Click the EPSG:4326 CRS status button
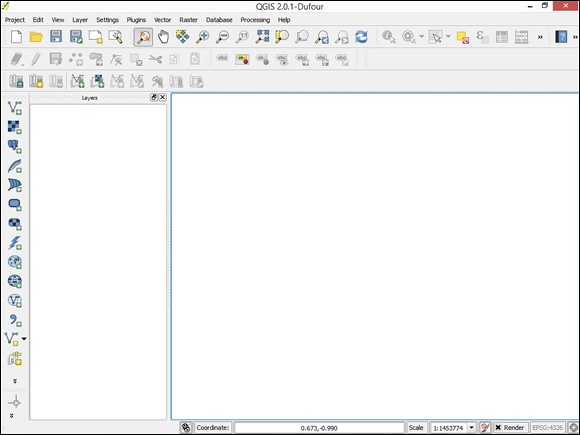The width and height of the screenshot is (580, 435). click(x=548, y=428)
